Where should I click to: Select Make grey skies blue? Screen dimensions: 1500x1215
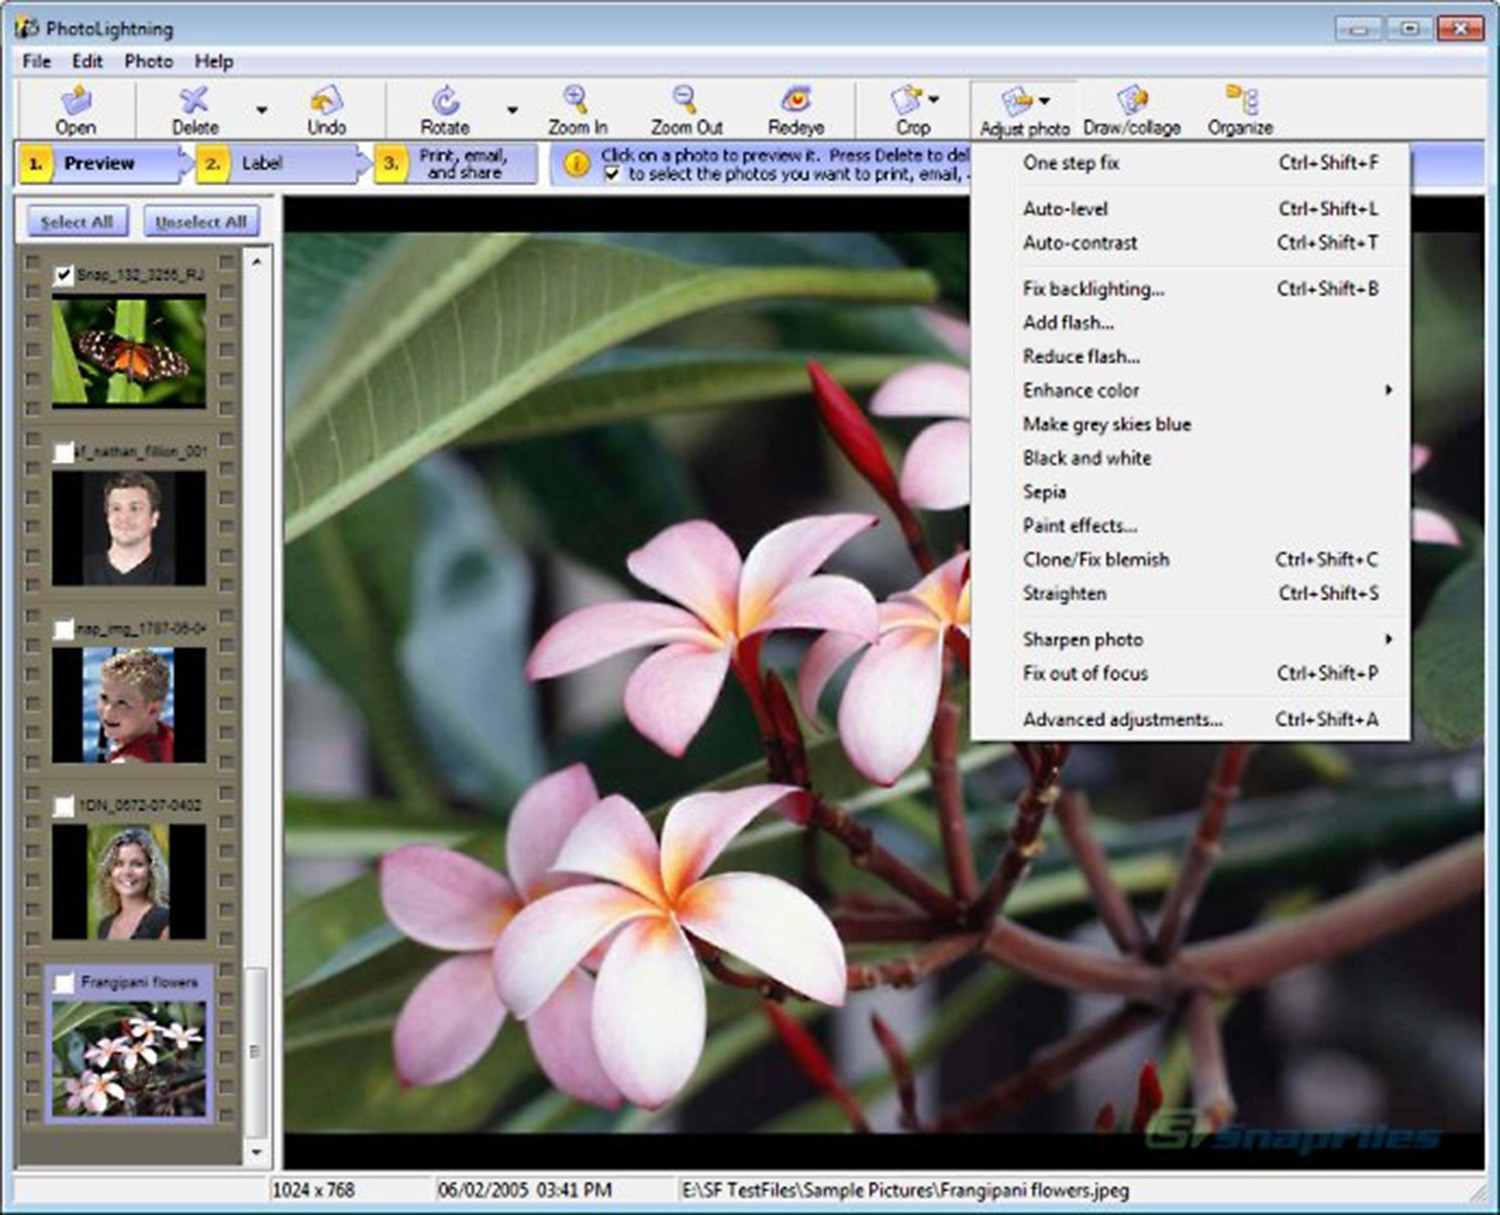[x=1190, y=424]
